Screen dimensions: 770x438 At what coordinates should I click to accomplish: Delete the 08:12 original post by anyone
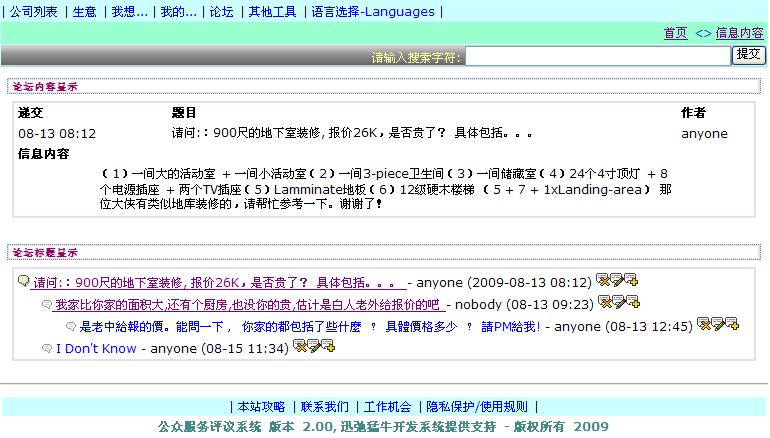pos(603,280)
